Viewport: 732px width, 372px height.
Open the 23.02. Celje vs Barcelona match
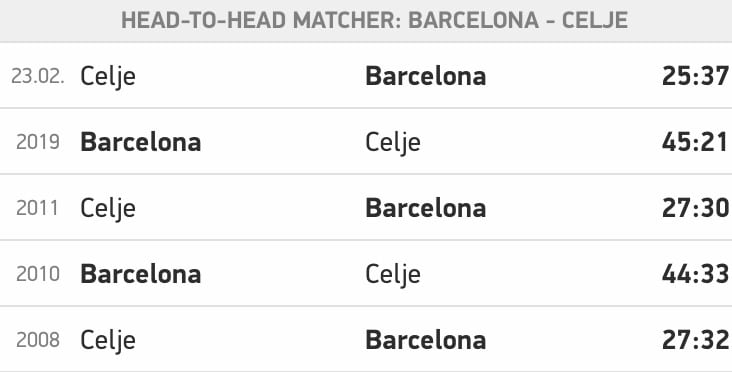[x=366, y=76]
